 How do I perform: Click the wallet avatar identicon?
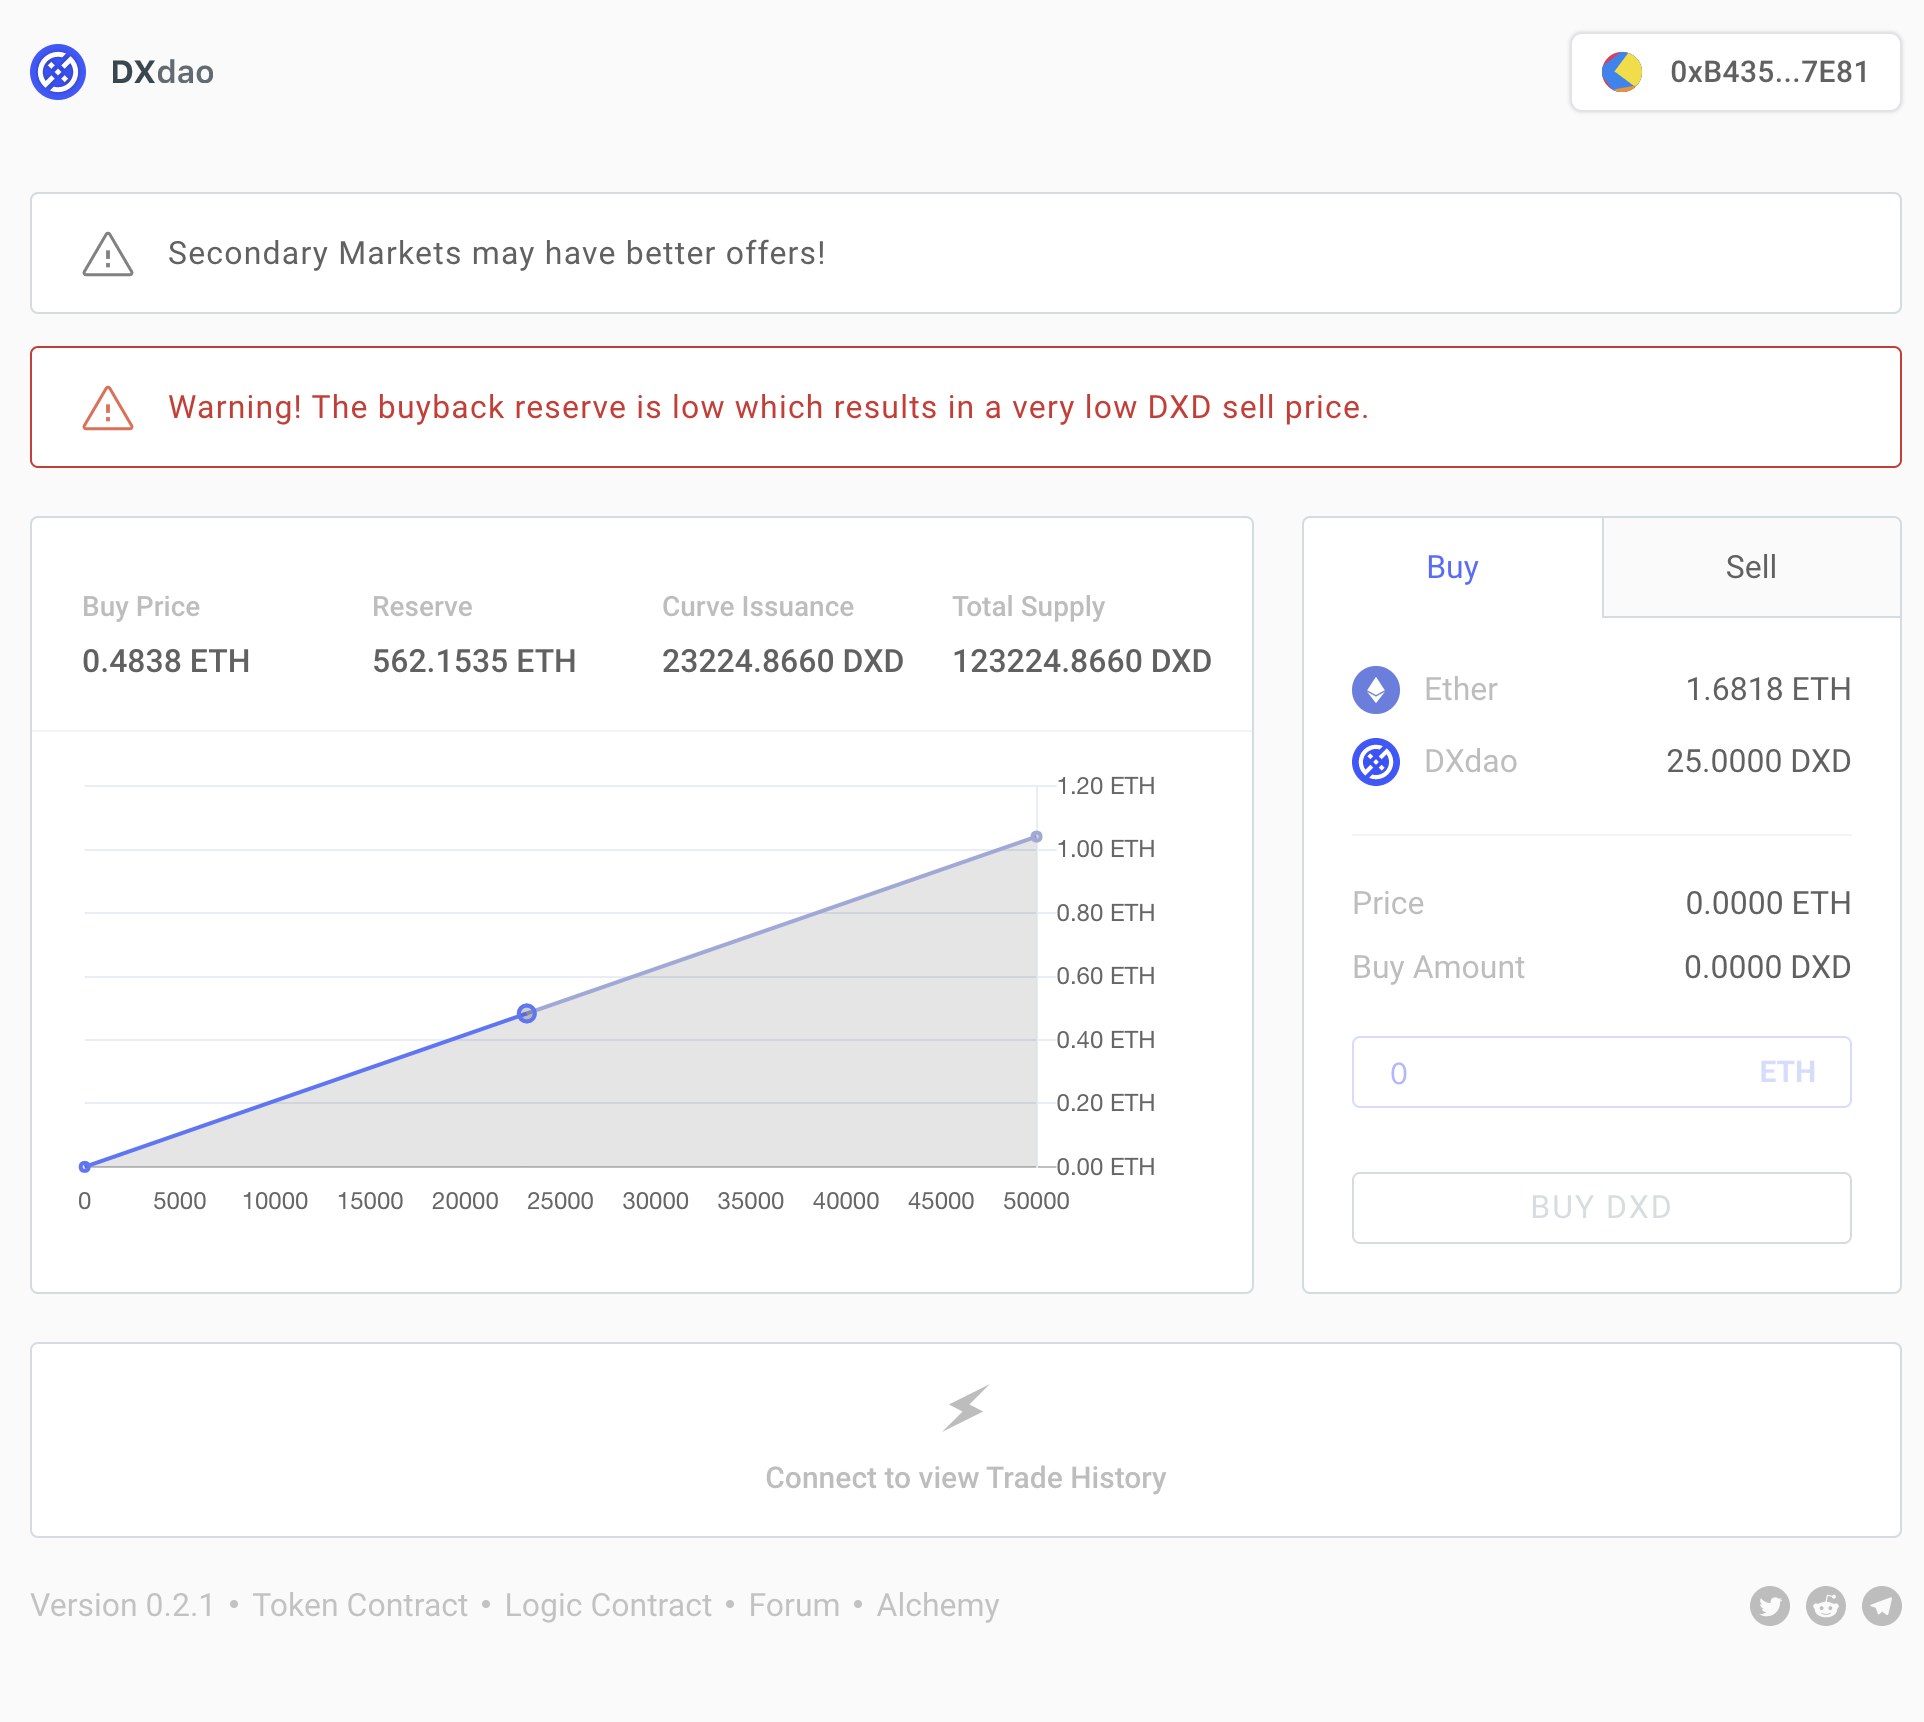[x=1621, y=72]
